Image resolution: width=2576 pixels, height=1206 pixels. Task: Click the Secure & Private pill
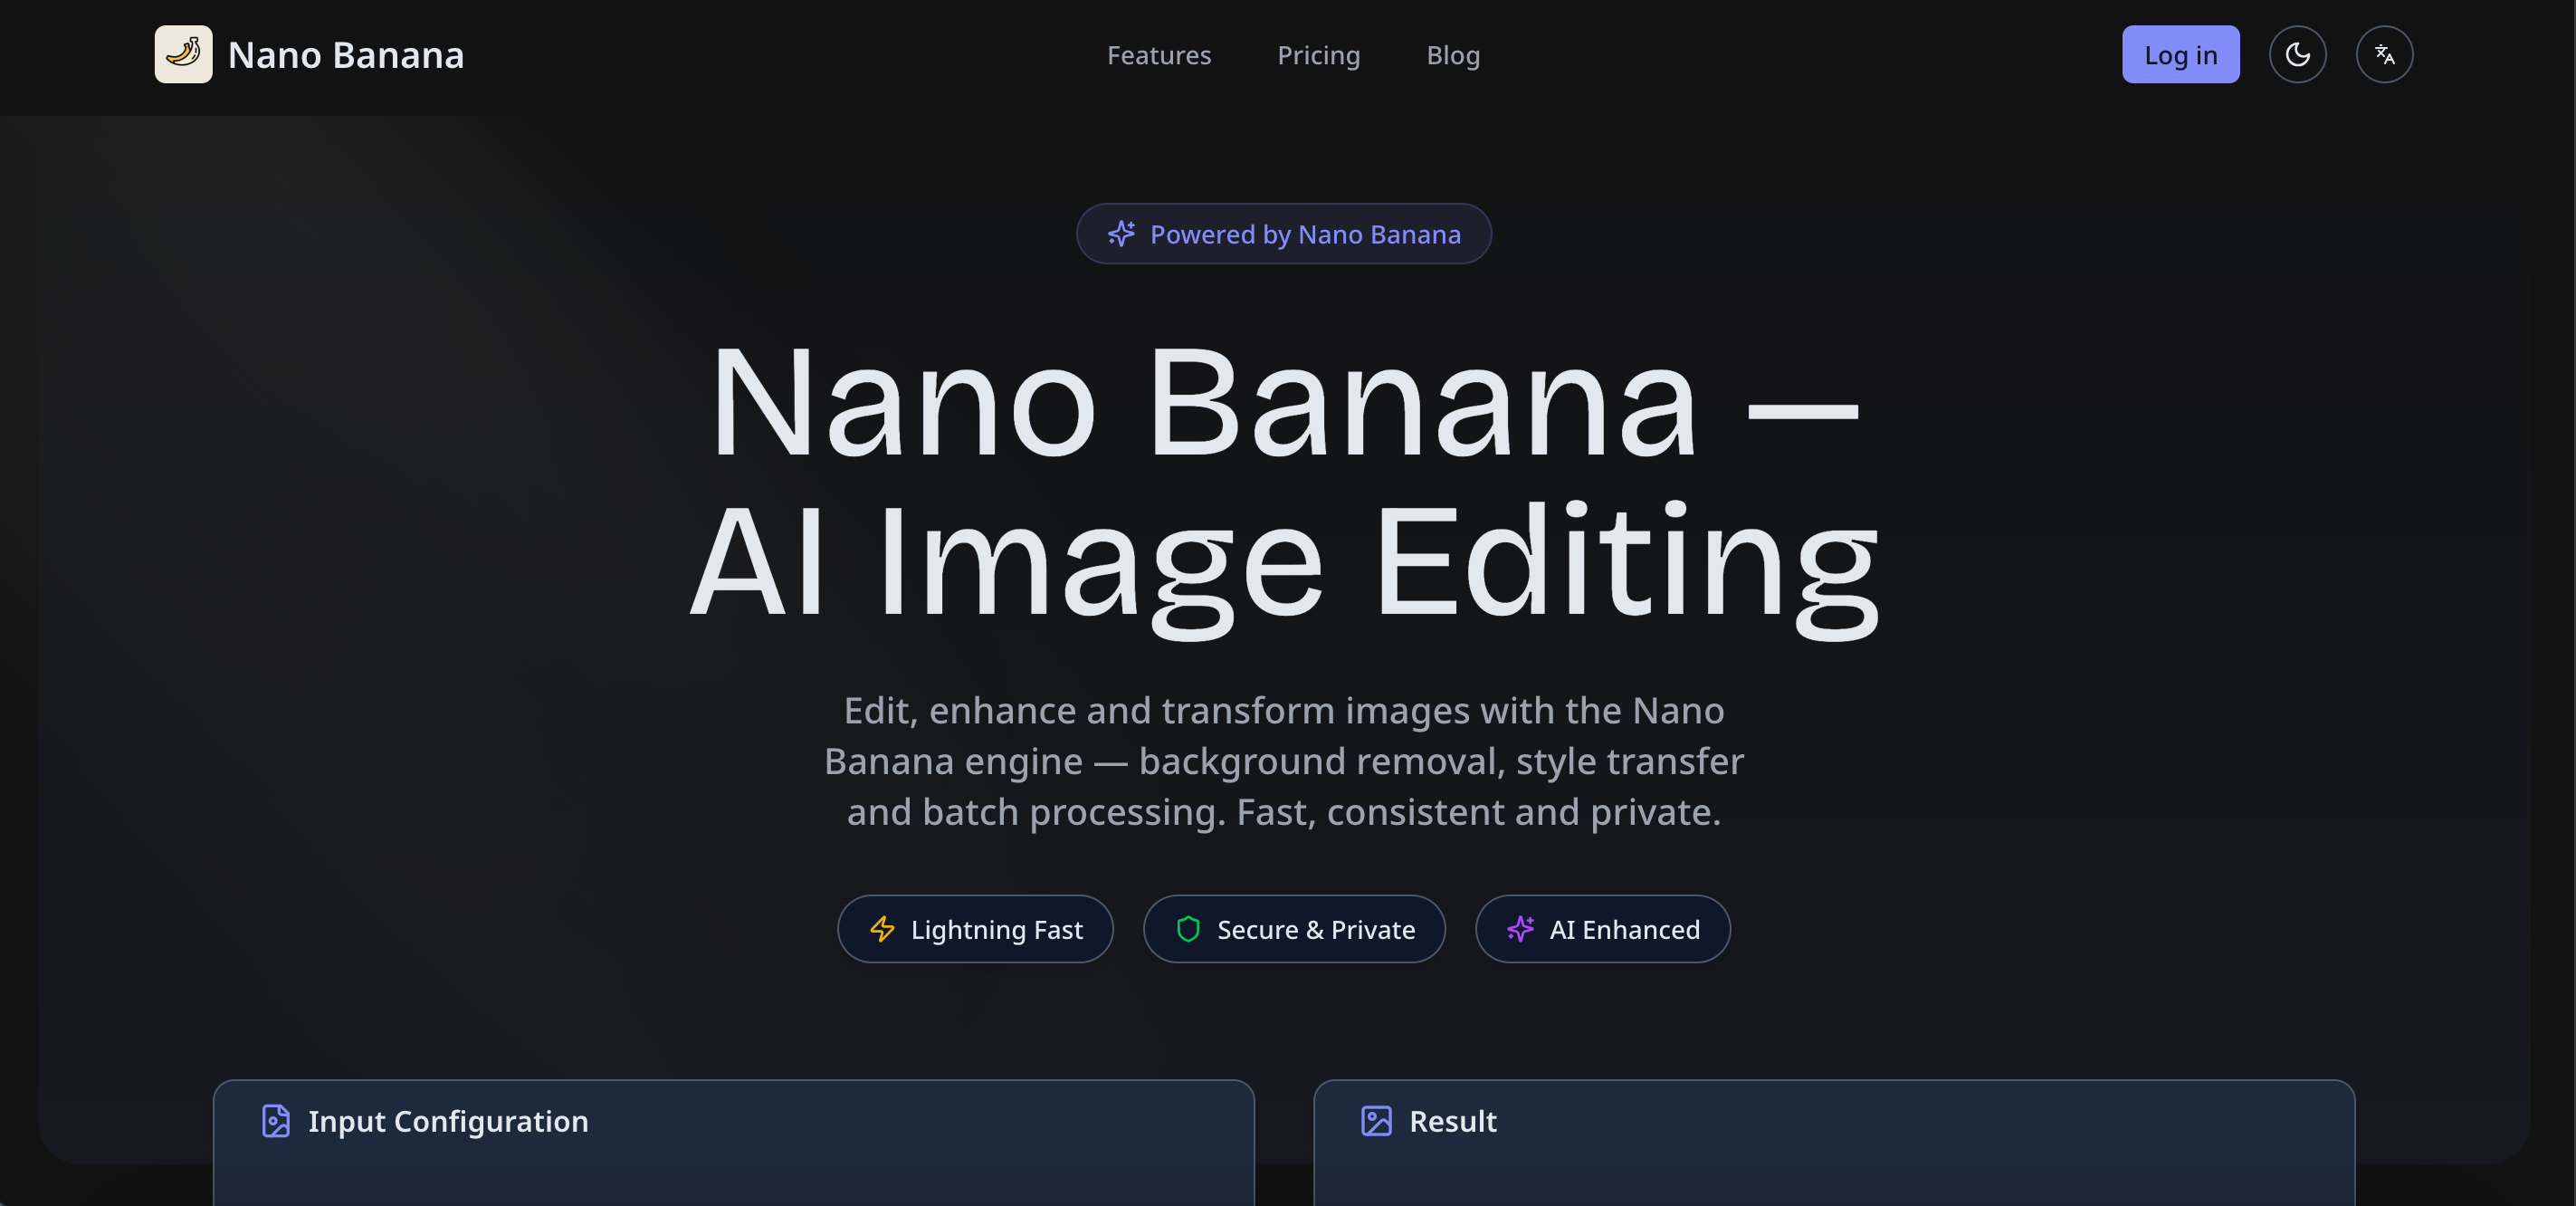[1294, 929]
